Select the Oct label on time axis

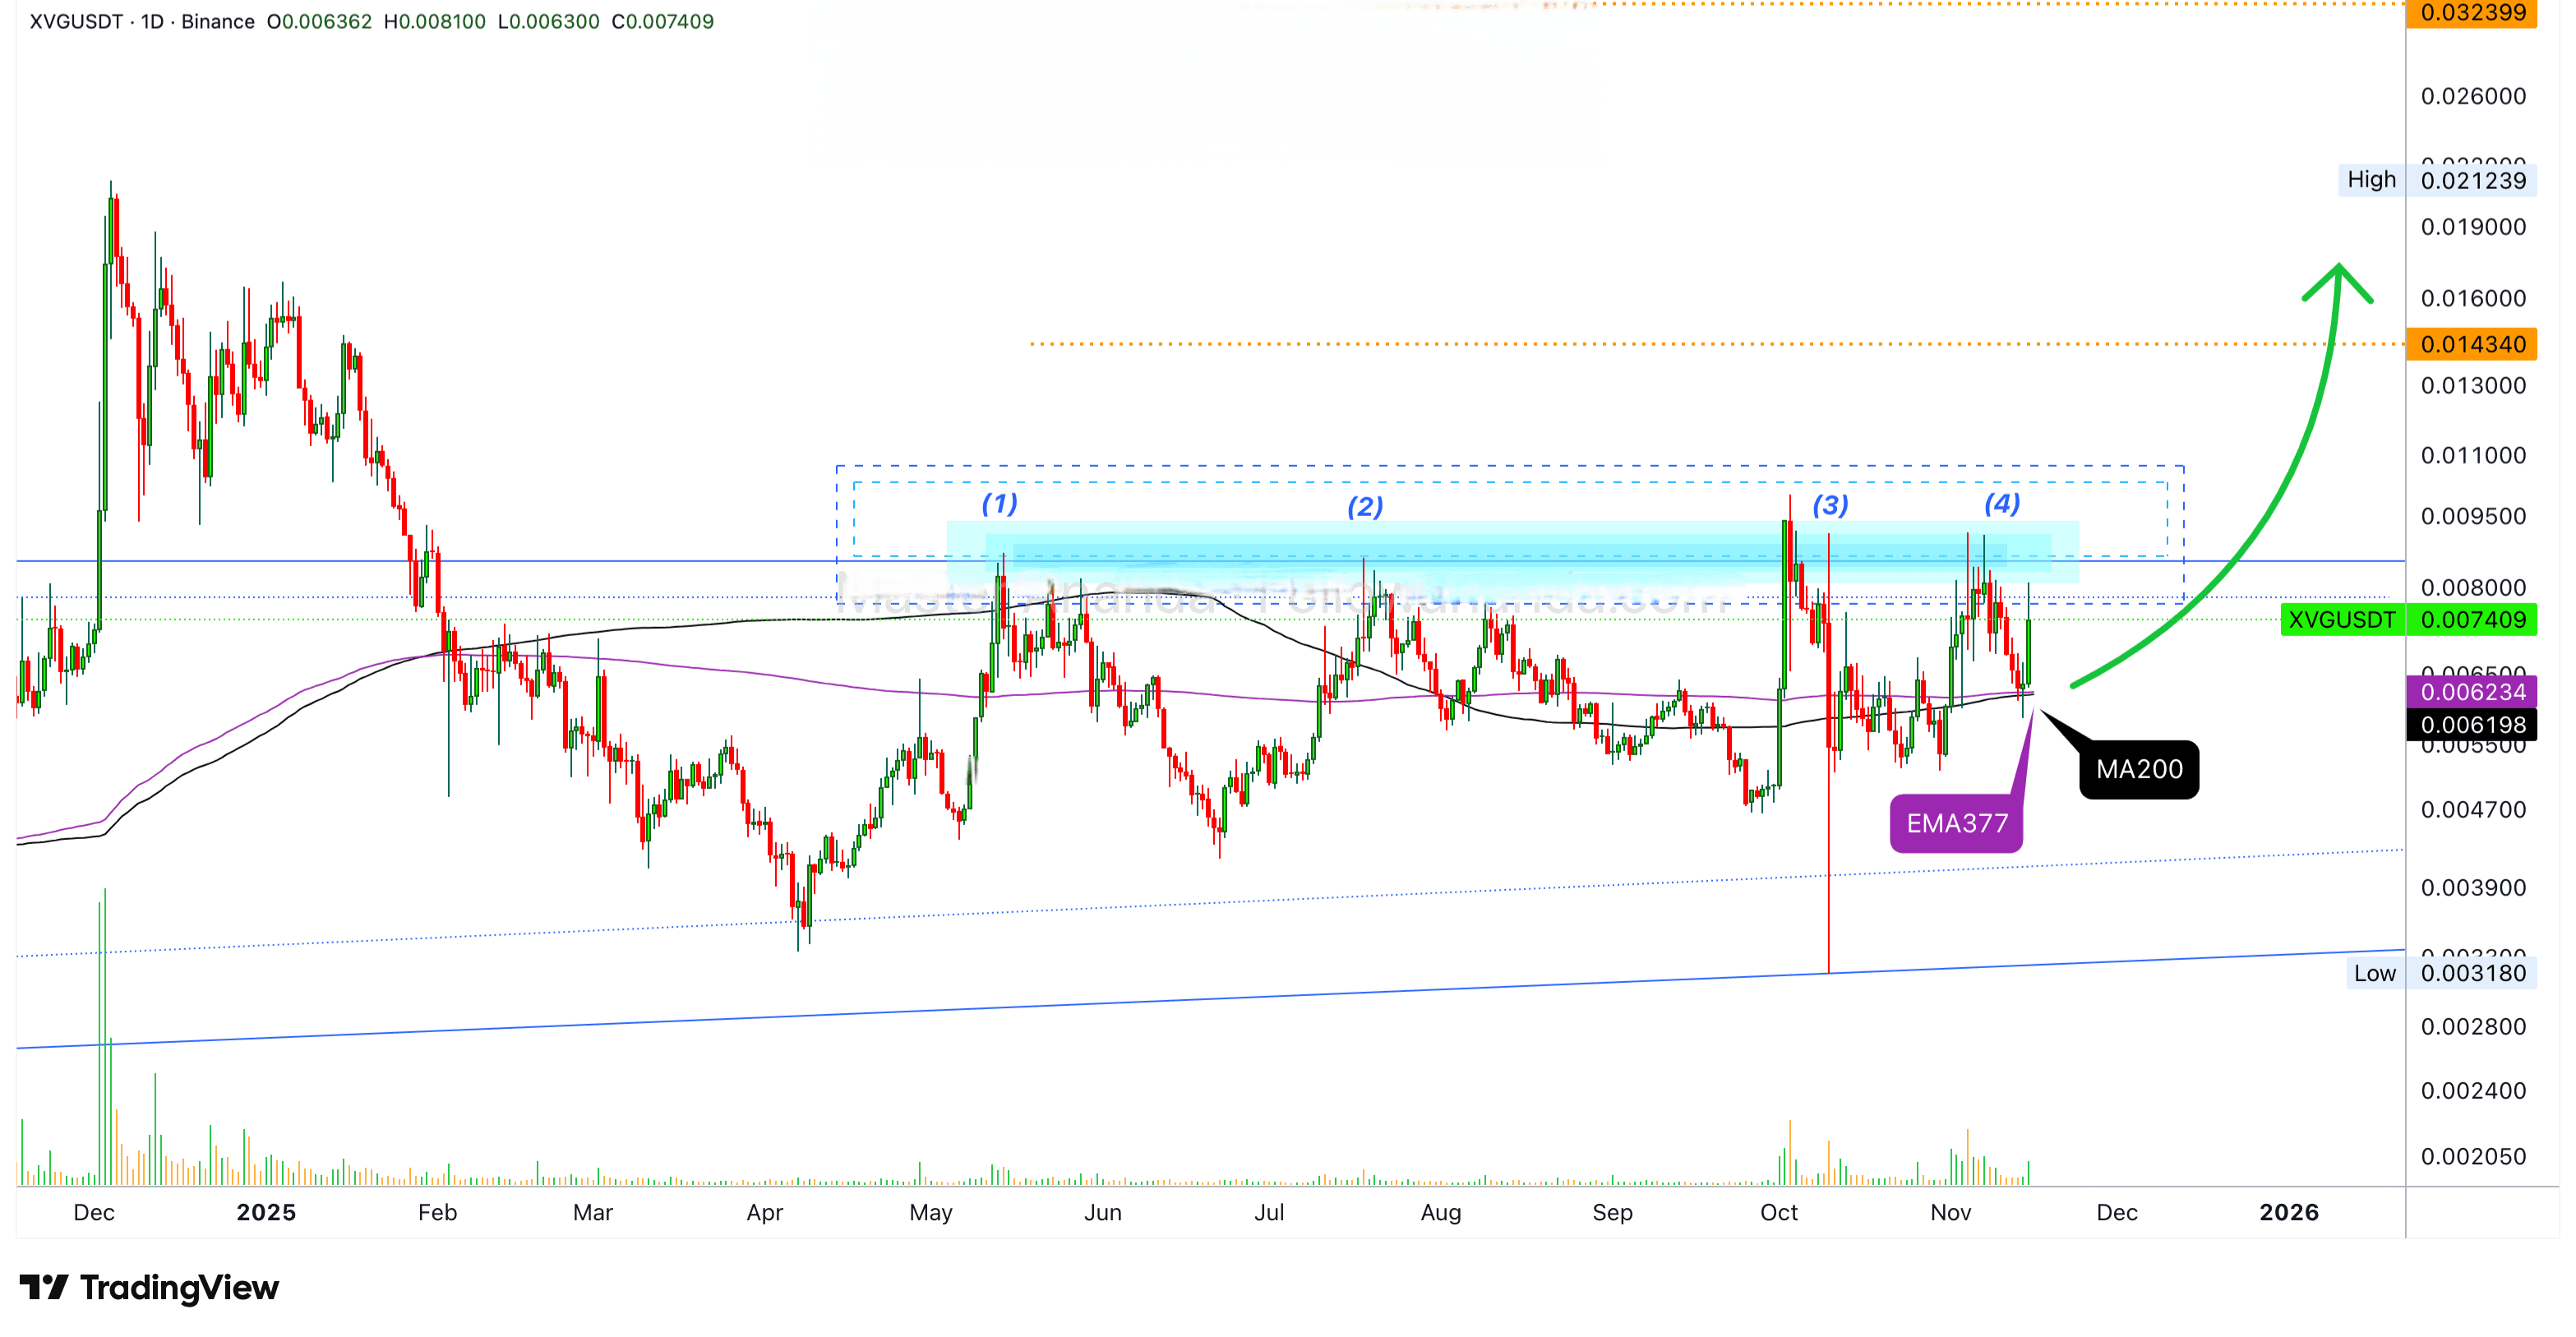click(1778, 1212)
